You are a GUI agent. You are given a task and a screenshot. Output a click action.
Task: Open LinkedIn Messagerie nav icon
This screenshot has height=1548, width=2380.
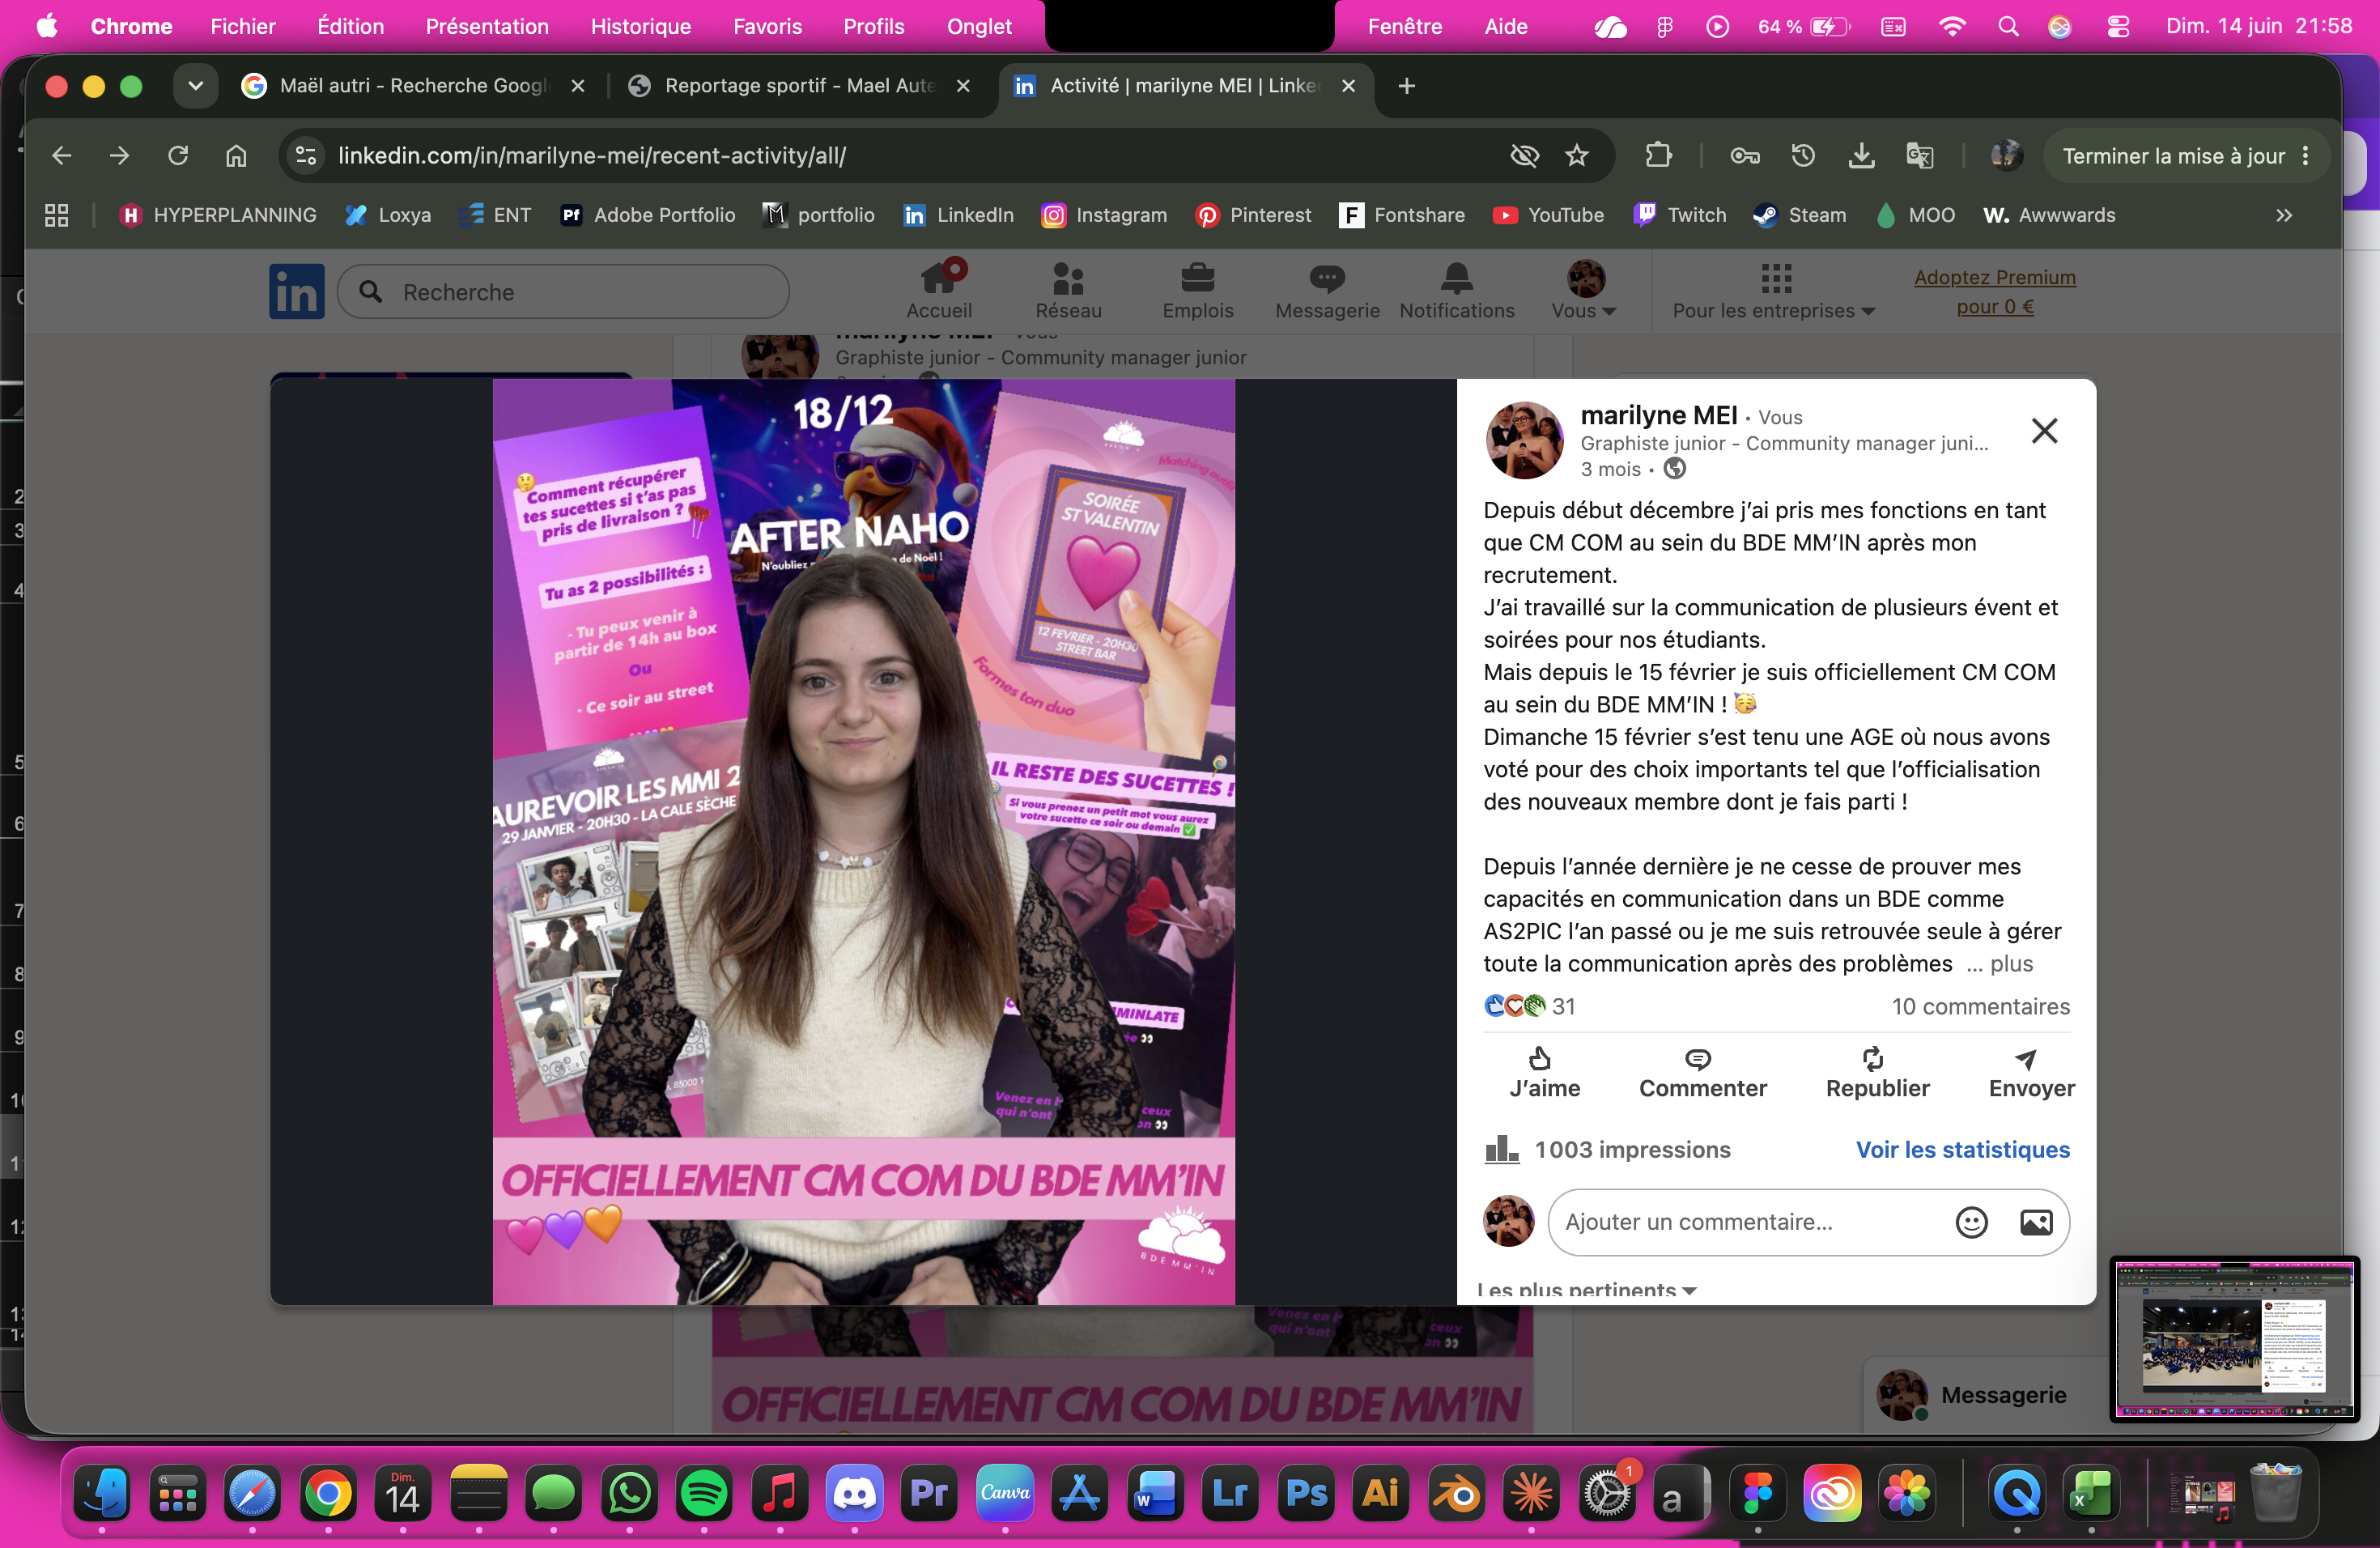[x=1327, y=290]
